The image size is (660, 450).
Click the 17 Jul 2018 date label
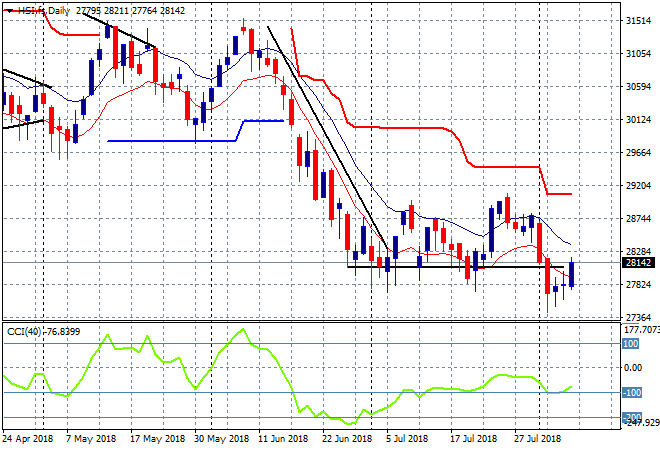point(474,438)
